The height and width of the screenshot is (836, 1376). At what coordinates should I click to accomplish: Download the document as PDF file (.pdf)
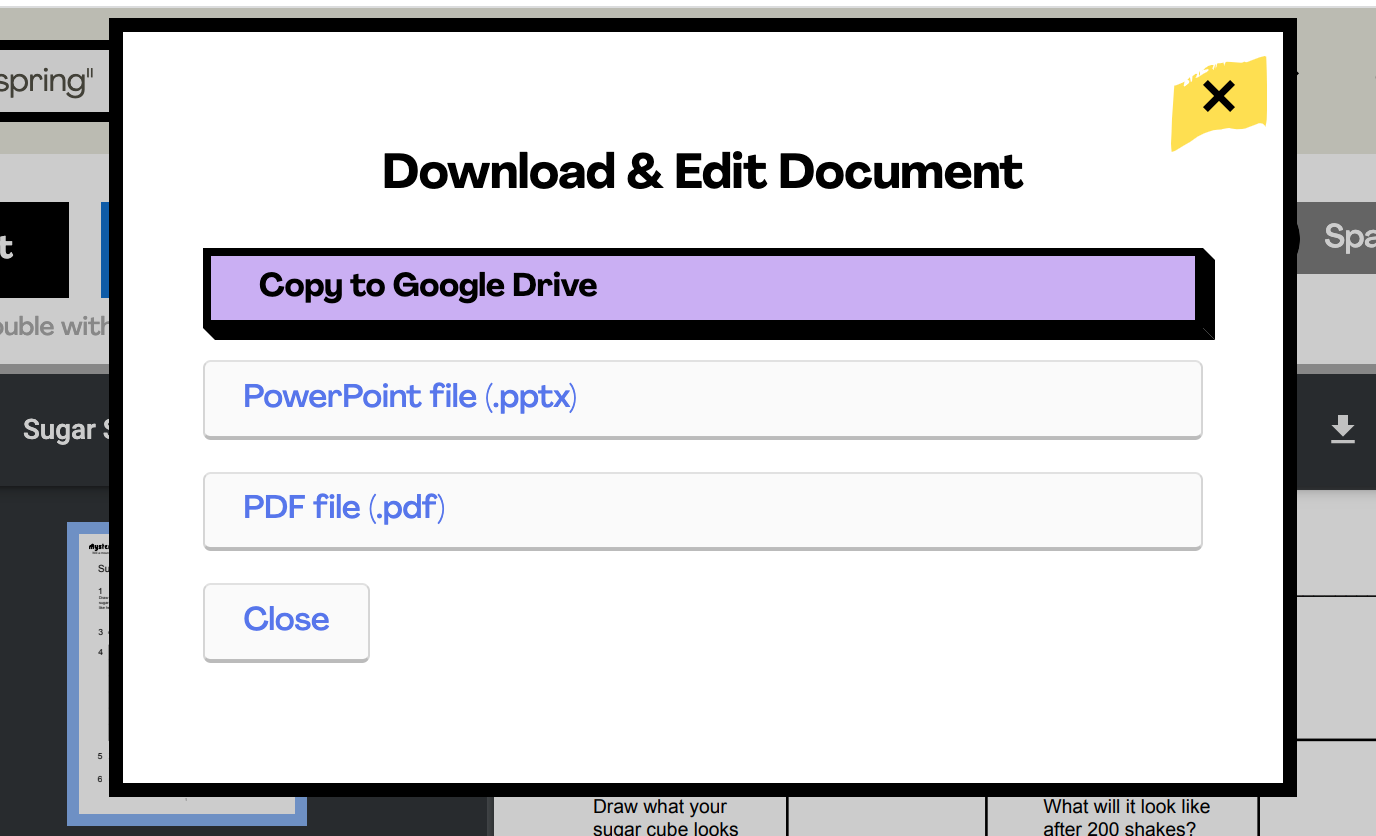tap(702, 509)
